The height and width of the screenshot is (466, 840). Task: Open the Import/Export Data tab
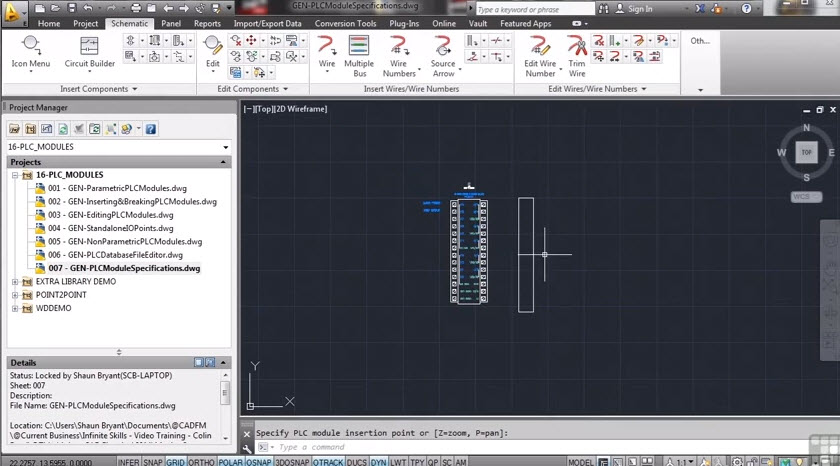267,24
